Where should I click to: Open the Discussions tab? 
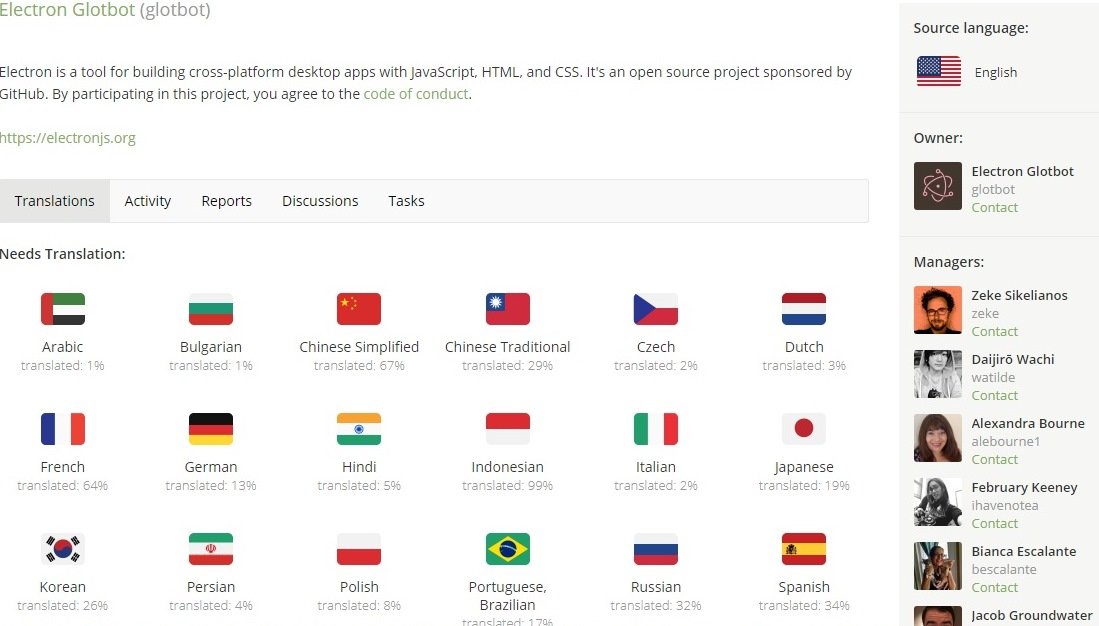coord(320,201)
